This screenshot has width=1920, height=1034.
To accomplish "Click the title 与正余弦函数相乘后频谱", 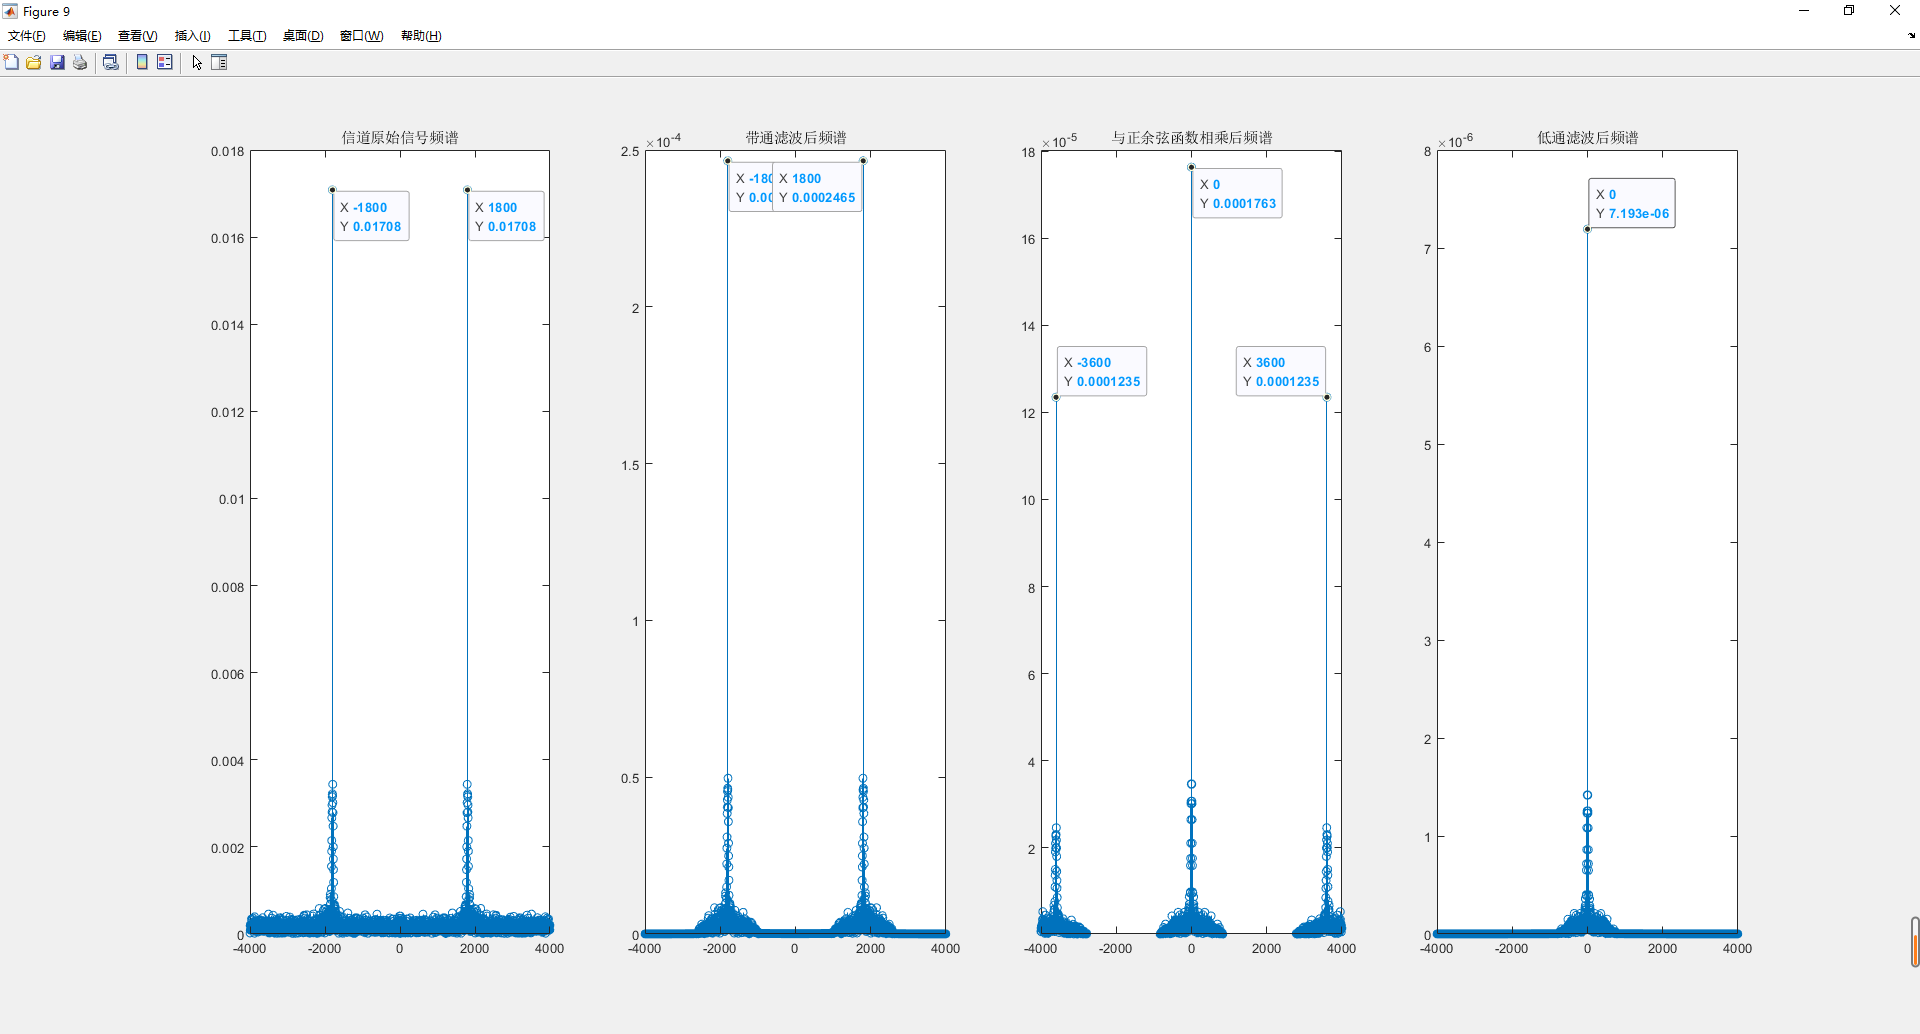I will pyautogui.click(x=1192, y=138).
